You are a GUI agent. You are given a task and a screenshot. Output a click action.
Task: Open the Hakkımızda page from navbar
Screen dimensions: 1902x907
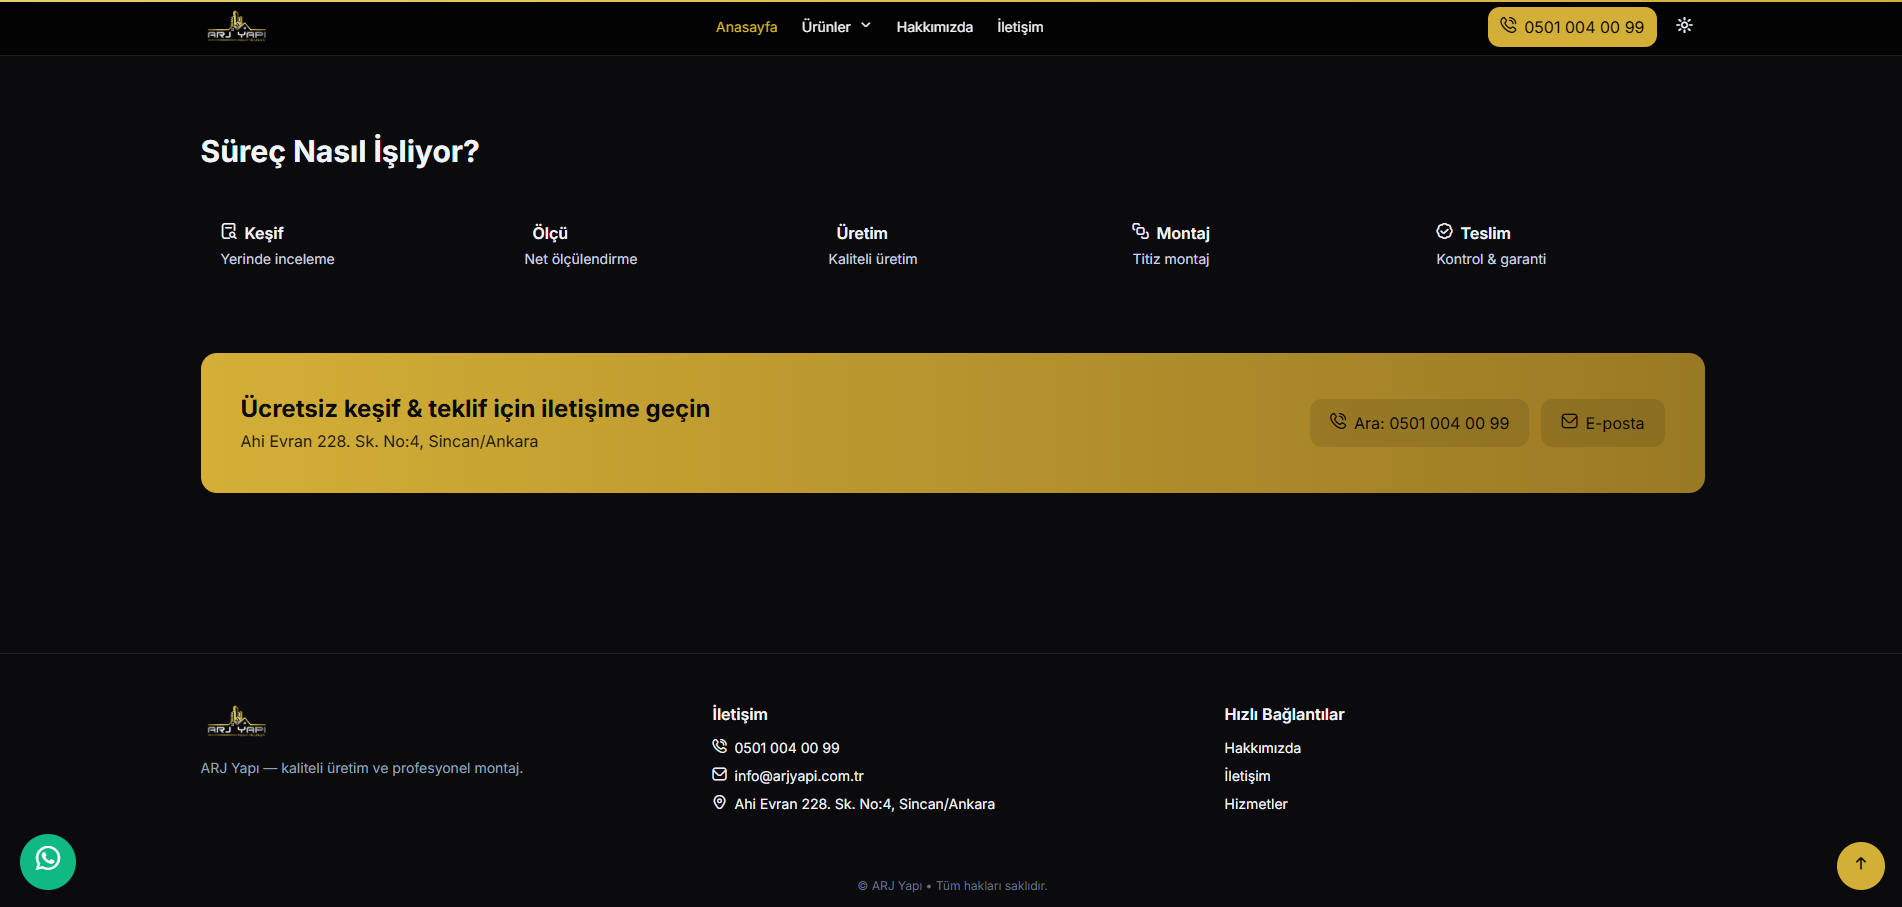coord(934,27)
